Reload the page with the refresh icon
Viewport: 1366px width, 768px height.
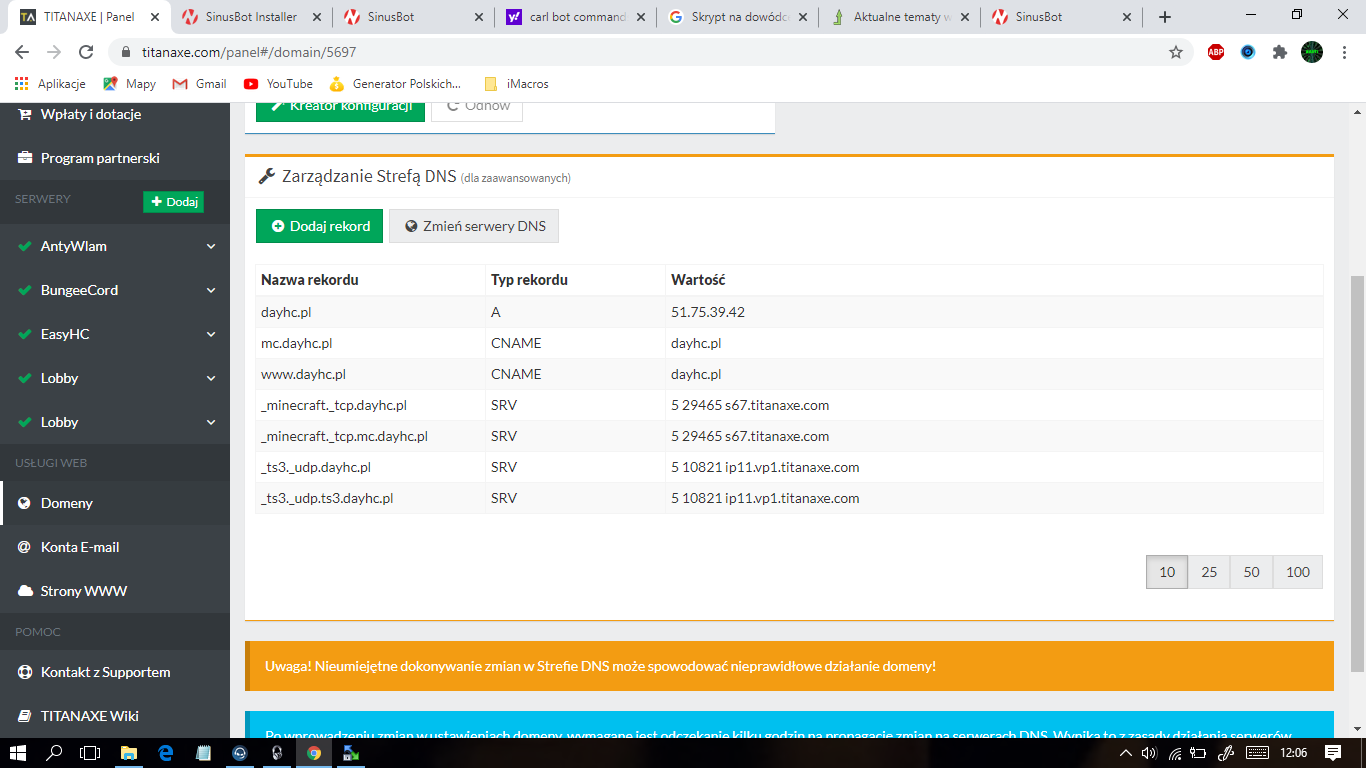click(86, 52)
